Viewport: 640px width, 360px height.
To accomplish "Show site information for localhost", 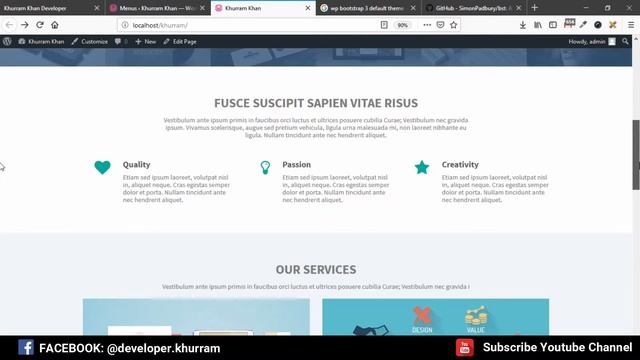I will 125,25.
